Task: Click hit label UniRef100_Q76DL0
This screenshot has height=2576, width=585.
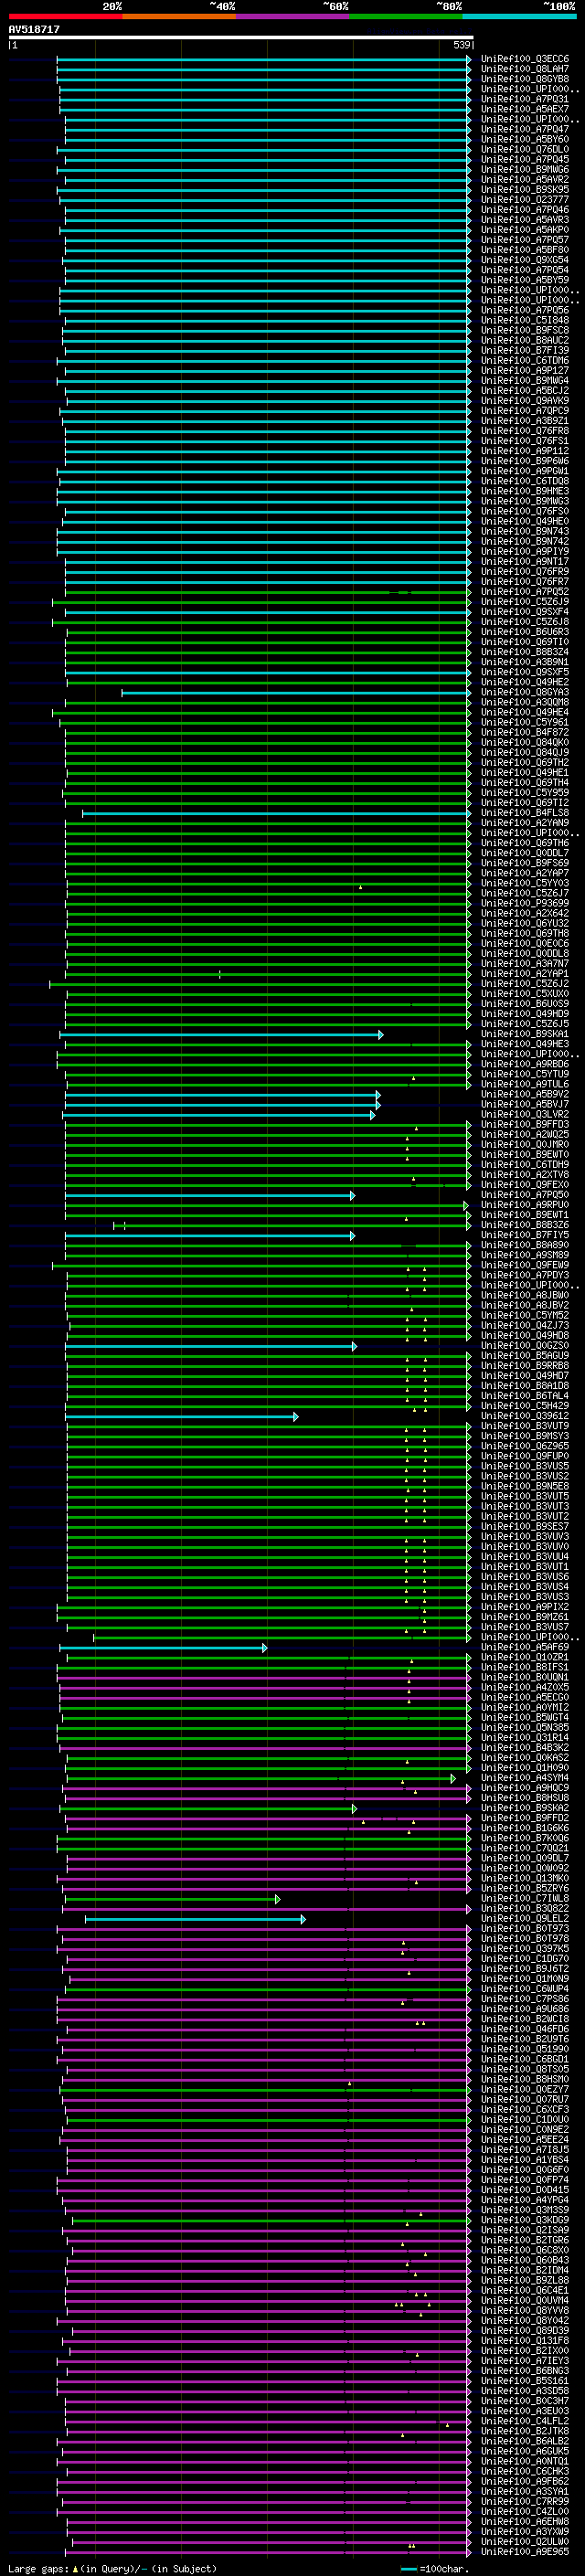Action: (524, 149)
